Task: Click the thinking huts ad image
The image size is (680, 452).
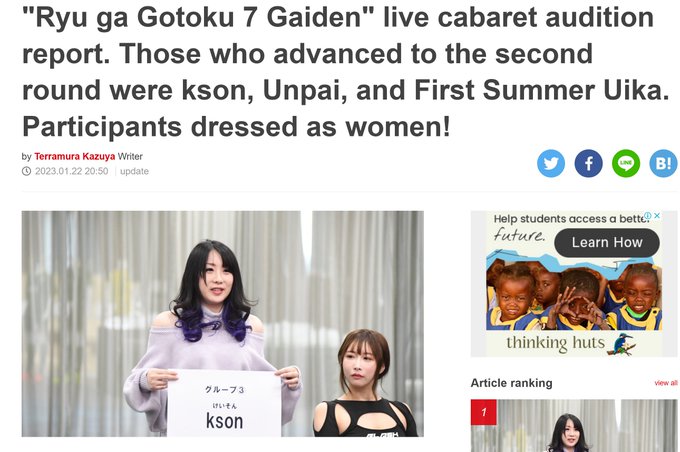Action: tap(574, 293)
